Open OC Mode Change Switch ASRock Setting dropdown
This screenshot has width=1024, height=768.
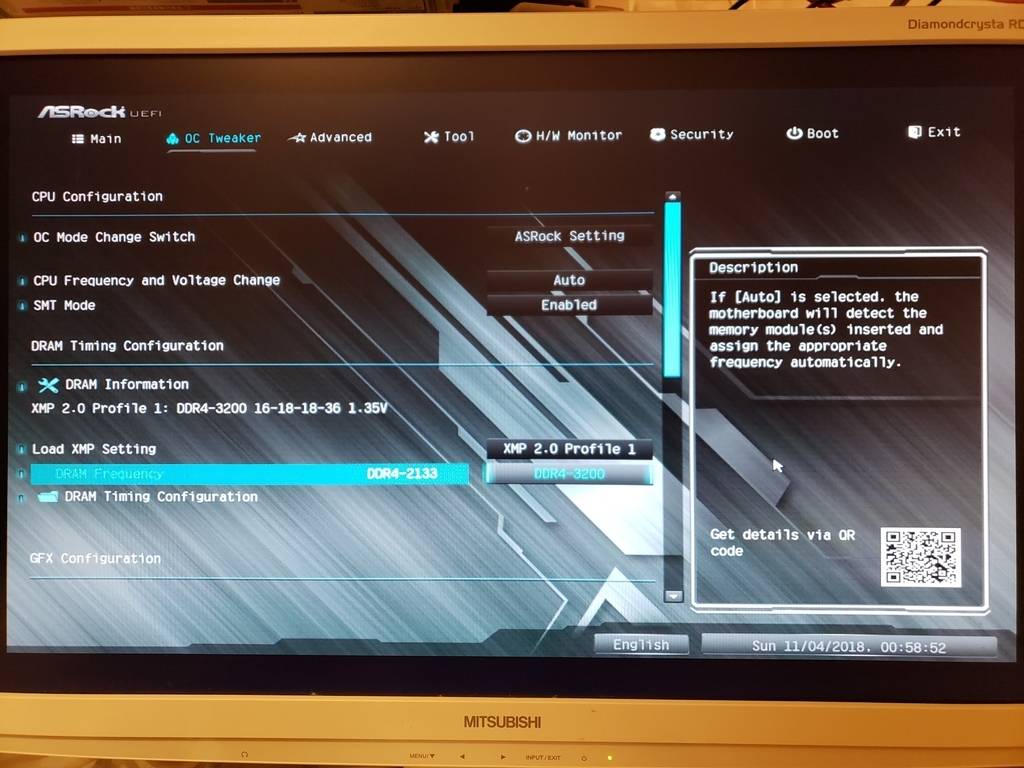(x=569, y=236)
